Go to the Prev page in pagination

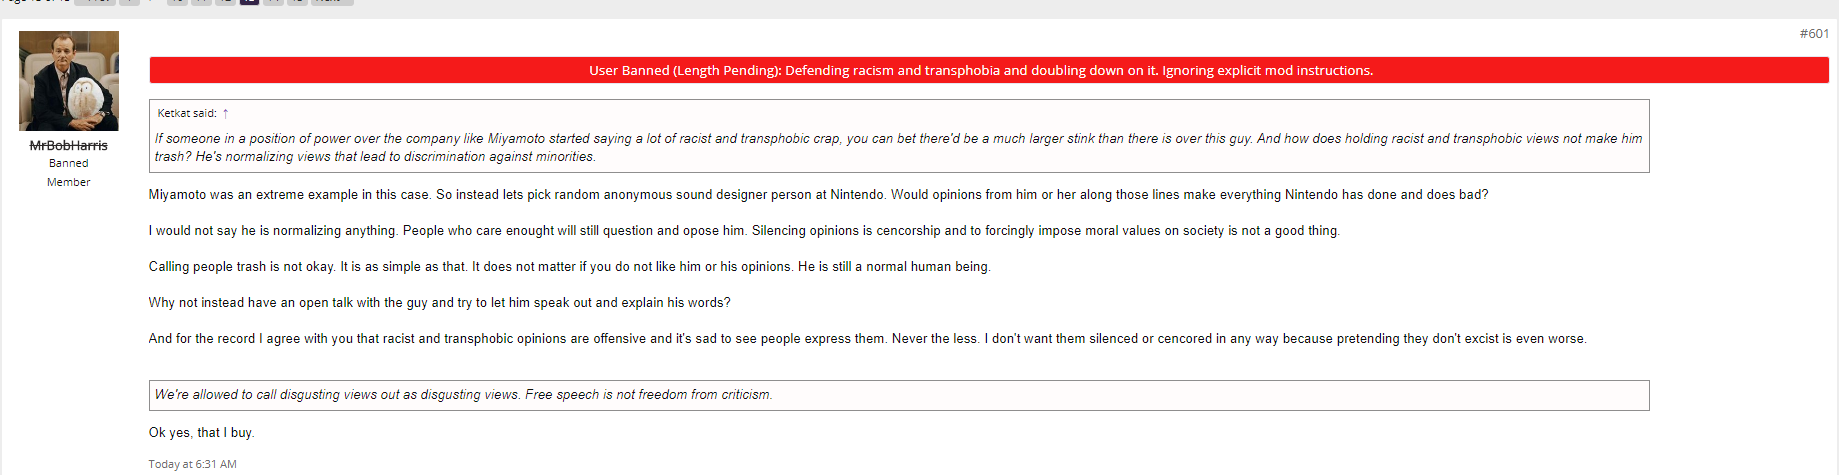(97, 2)
